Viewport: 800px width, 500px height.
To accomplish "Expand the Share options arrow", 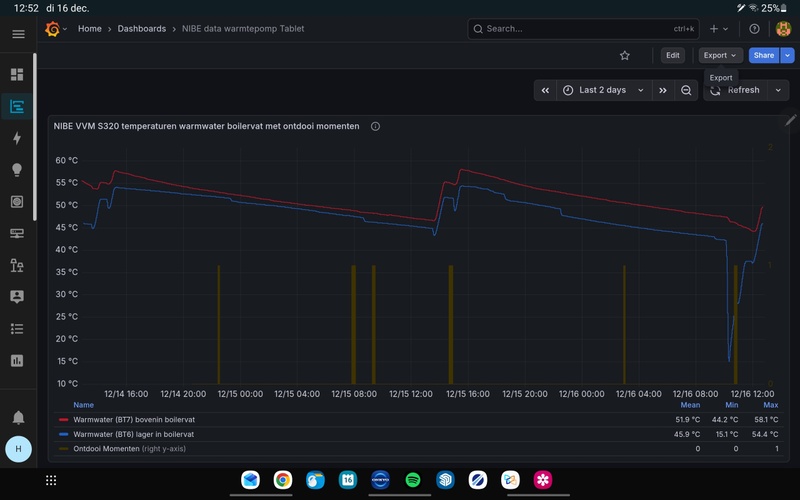I will 787,56.
